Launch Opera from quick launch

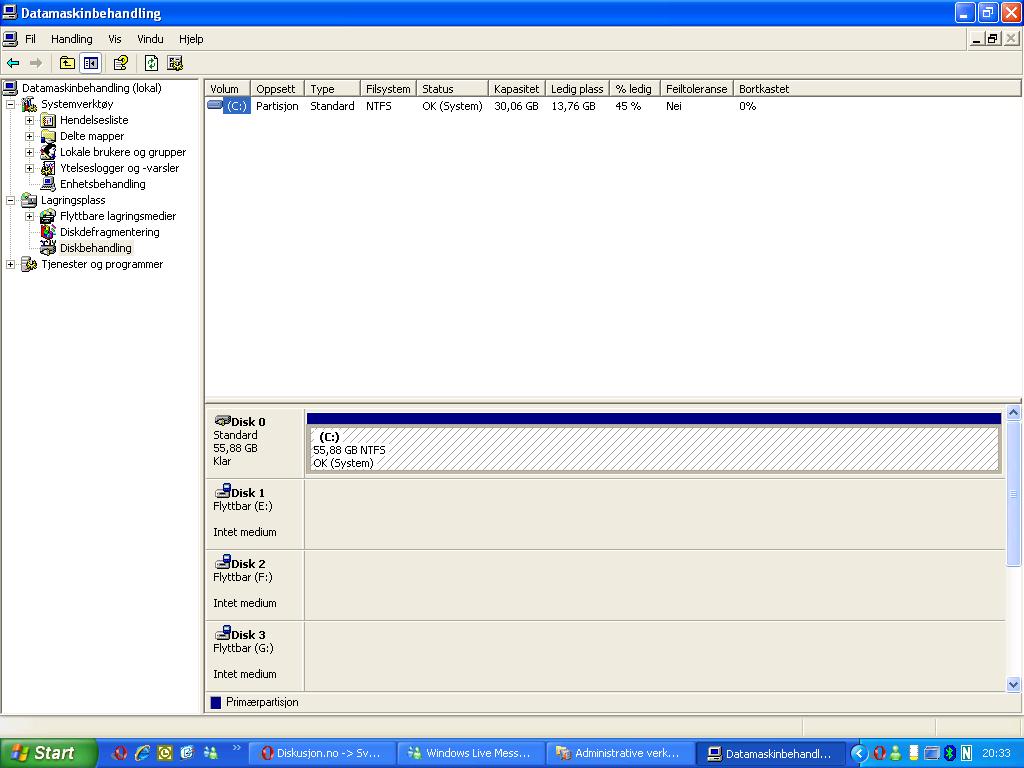tap(120, 753)
